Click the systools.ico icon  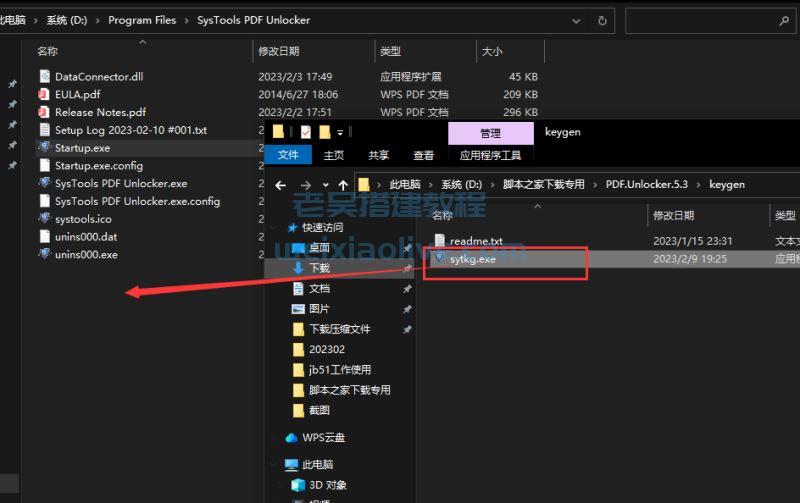(x=45, y=218)
